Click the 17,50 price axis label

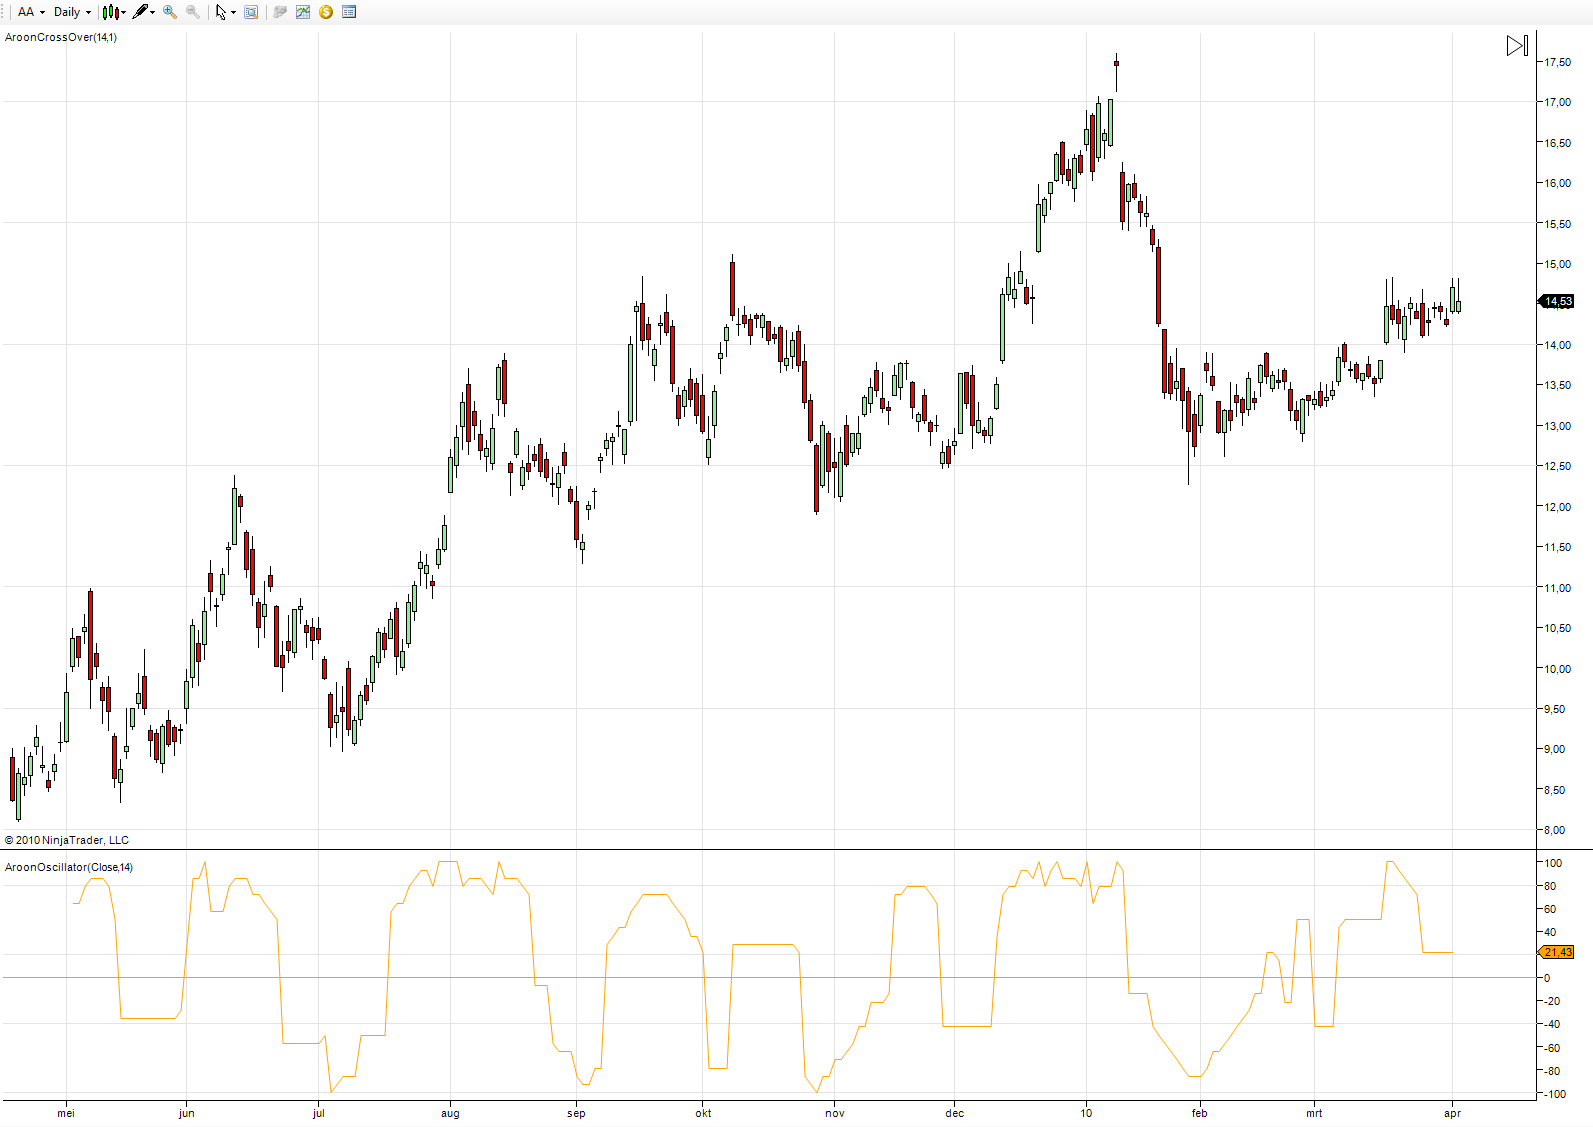coord(1557,62)
